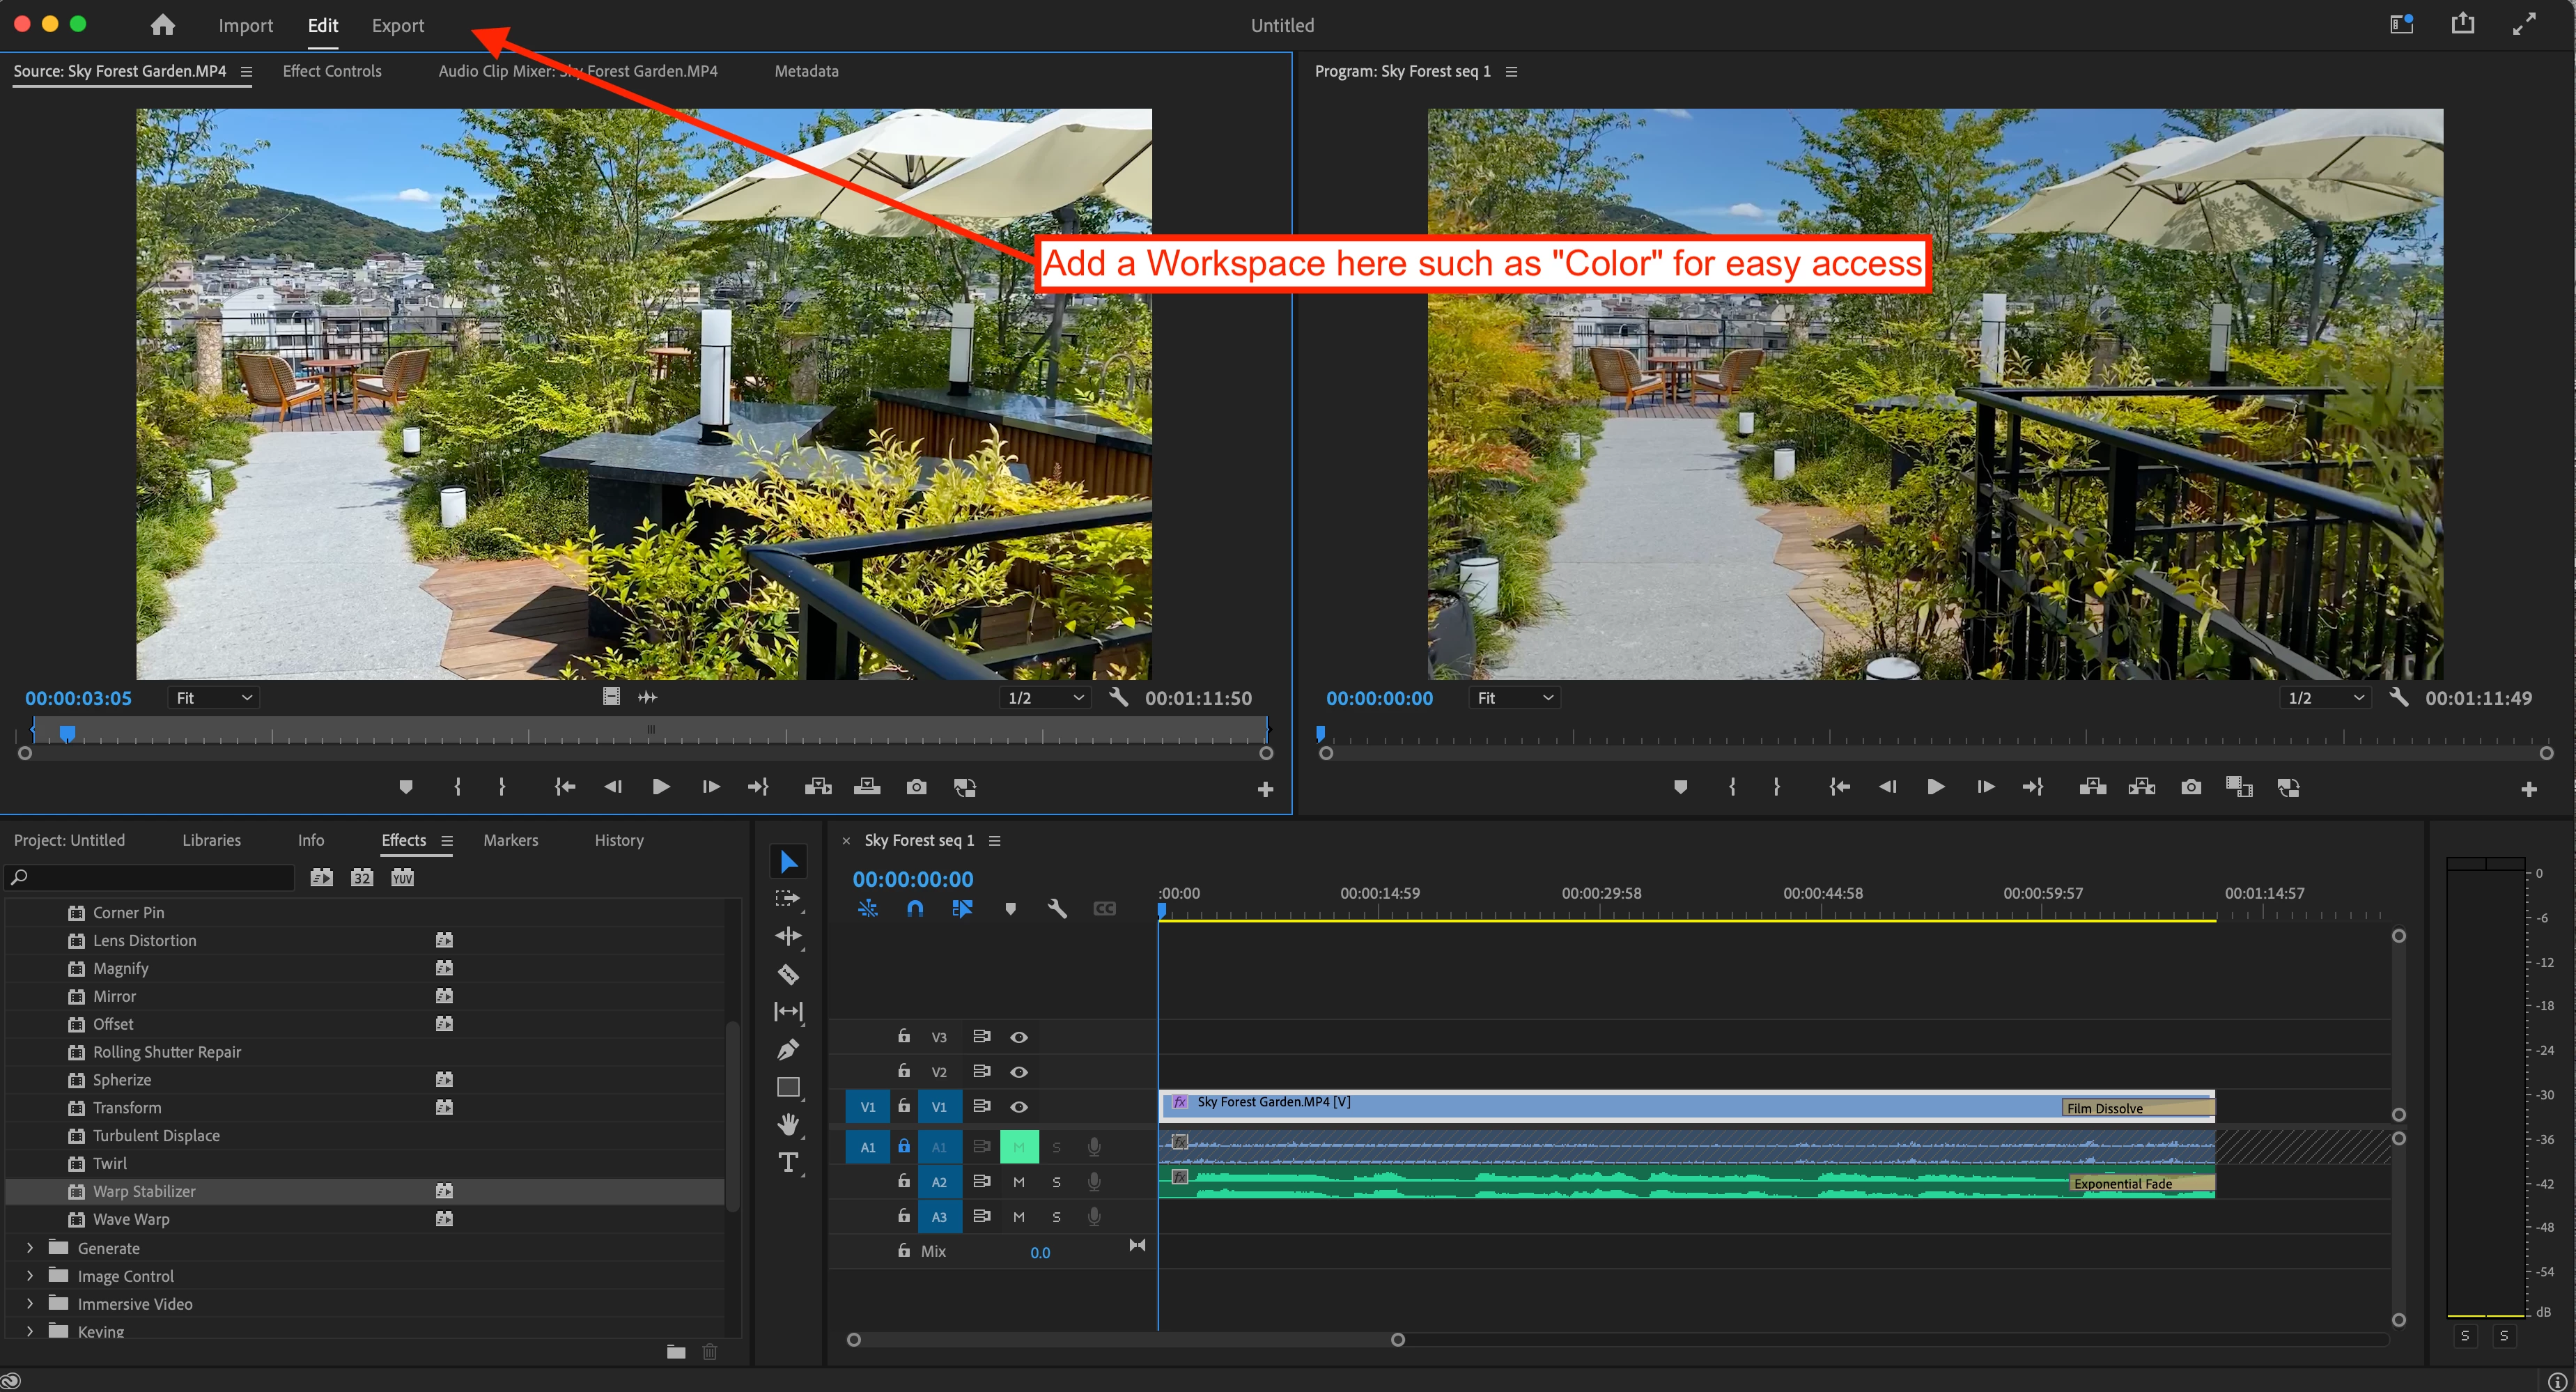Expand the Generate effects folder

pyautogui.click(x=30, y=1248)
